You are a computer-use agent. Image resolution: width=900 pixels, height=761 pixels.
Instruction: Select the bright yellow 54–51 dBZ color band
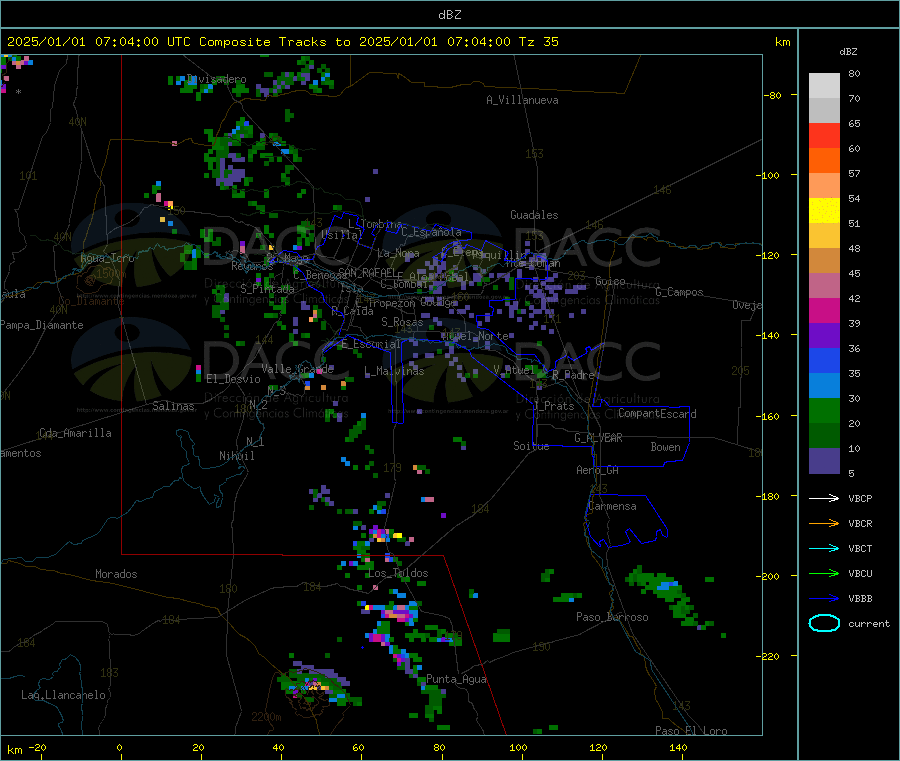(x=824, y=211)
